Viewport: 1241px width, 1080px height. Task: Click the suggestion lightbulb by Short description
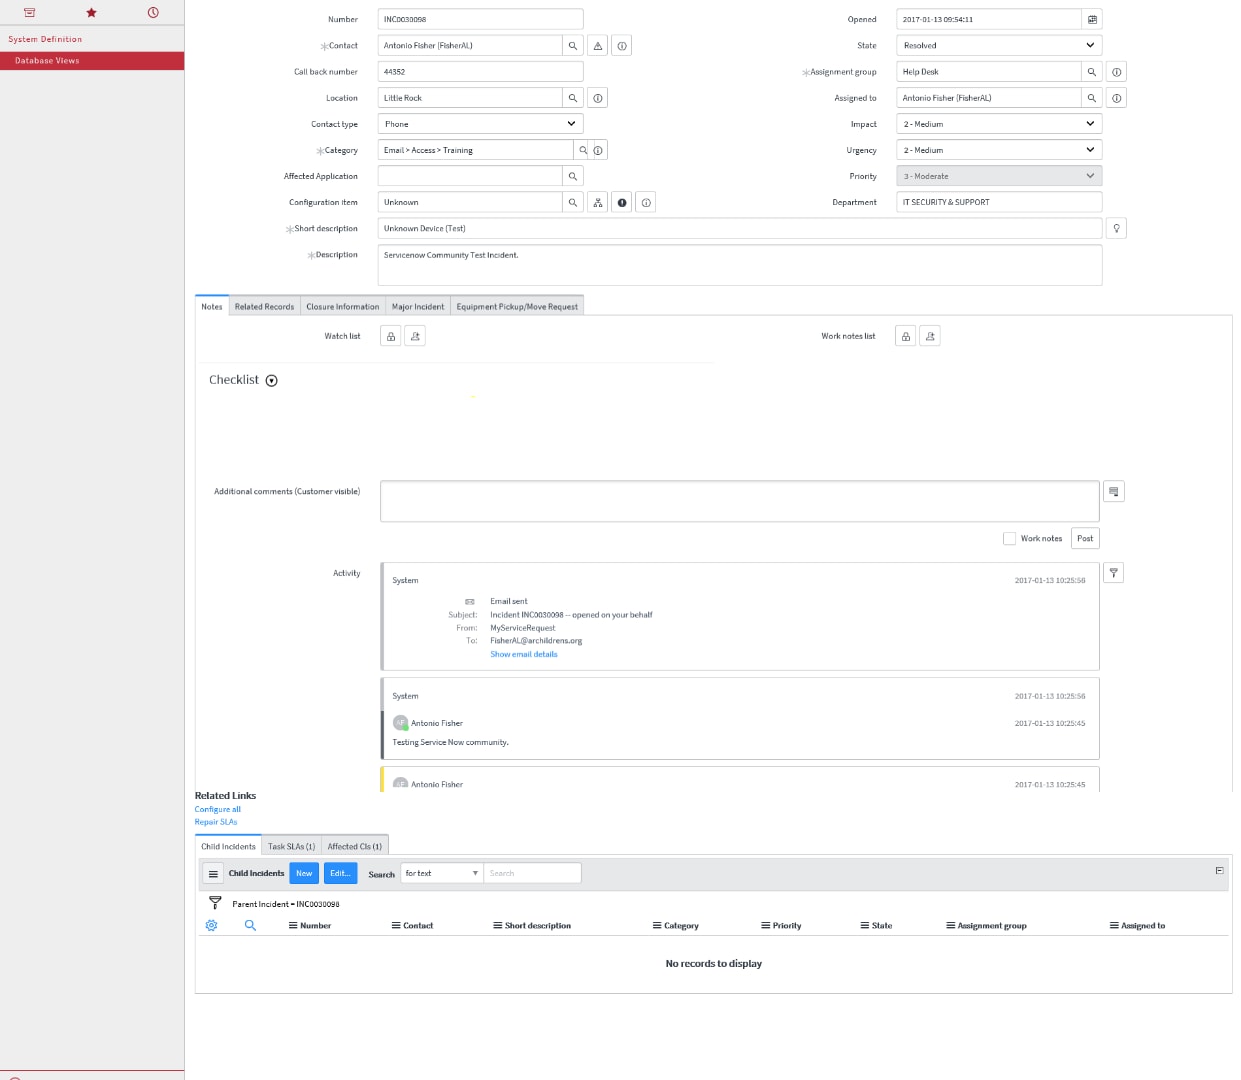1117,228
